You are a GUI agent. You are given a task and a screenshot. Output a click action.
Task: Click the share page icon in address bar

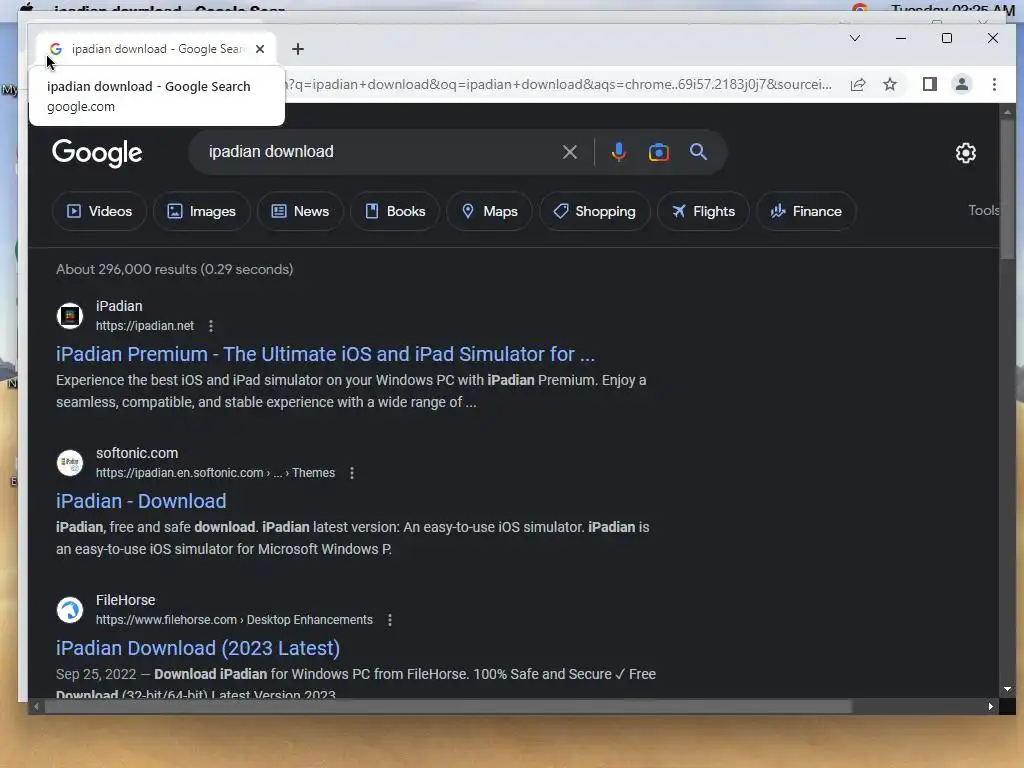(x=858, y=84)
